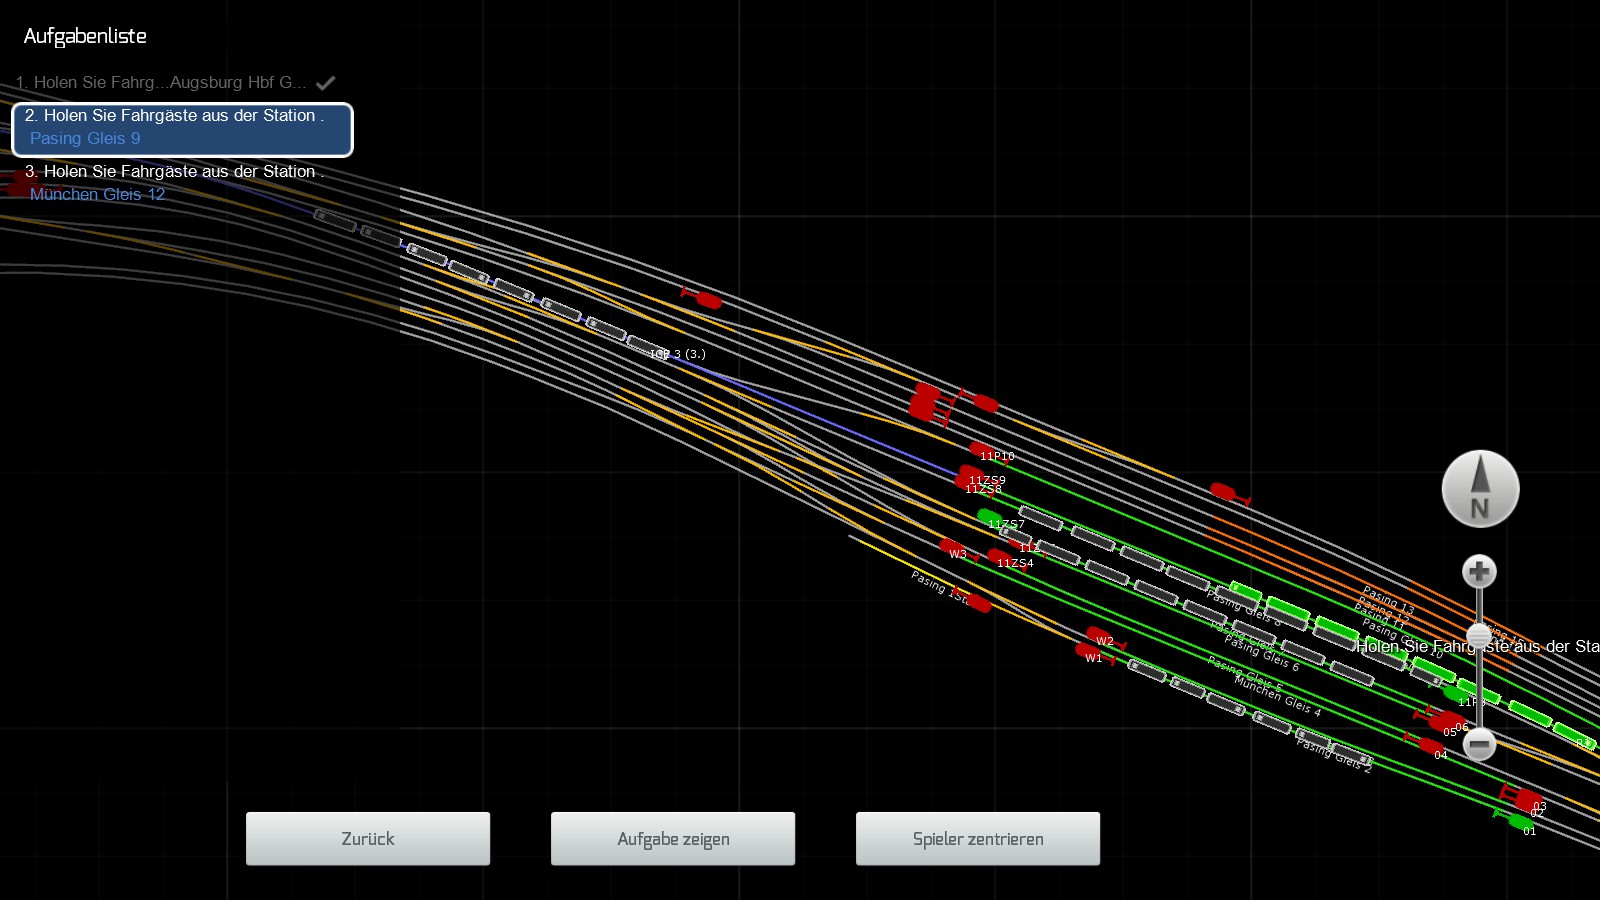Click the zoom slider handle
This screenshot has height=900, width=1600.
(1479, 636)
